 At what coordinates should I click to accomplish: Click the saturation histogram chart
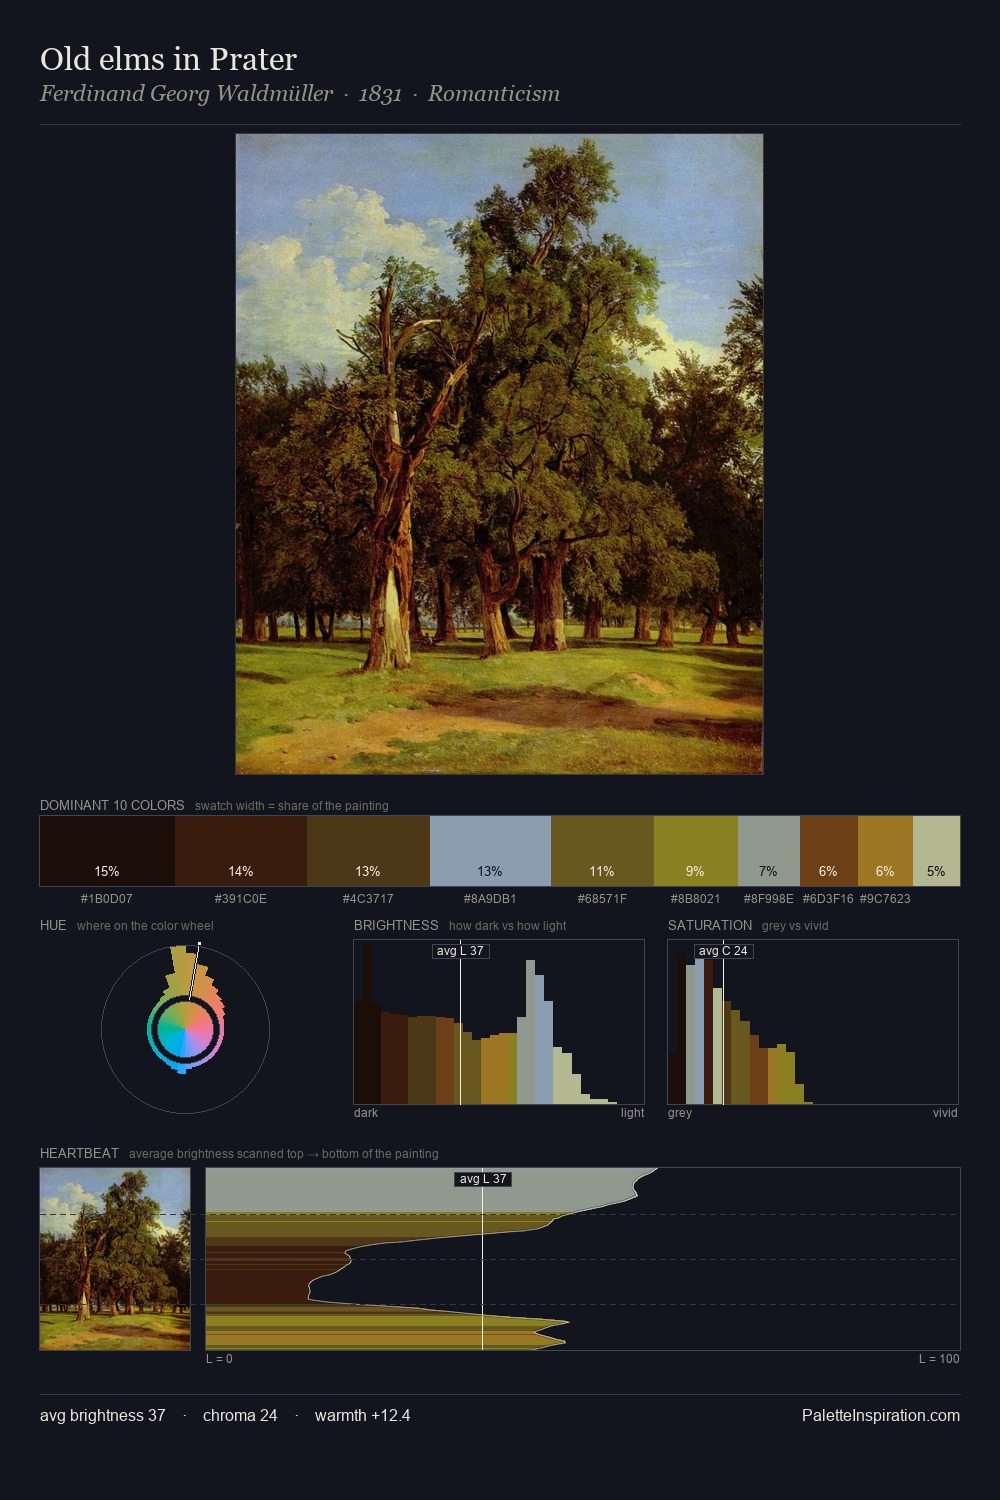tap(813, 1022)
